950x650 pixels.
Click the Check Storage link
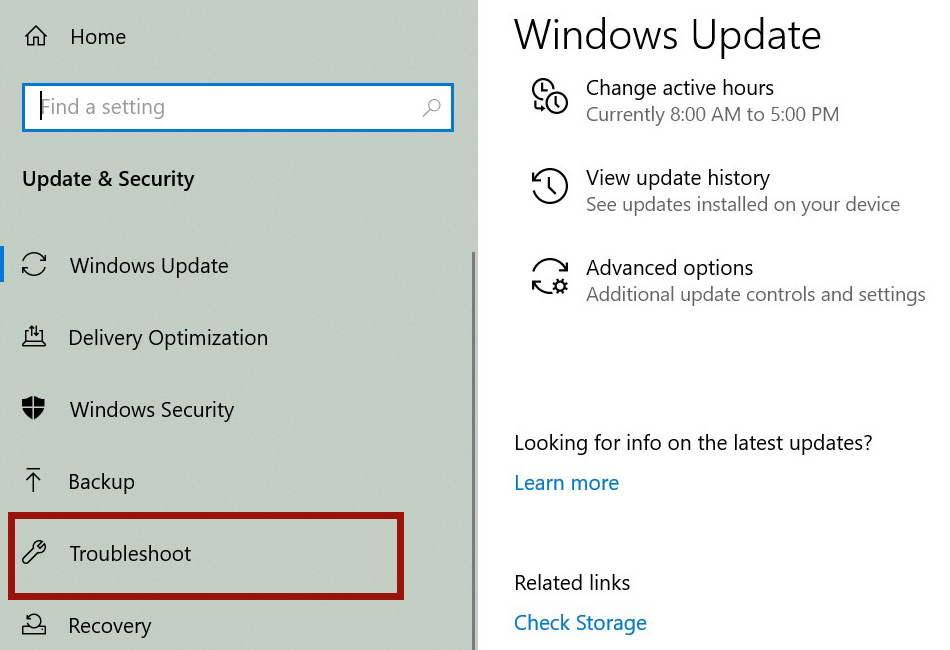tap(580, 622)
